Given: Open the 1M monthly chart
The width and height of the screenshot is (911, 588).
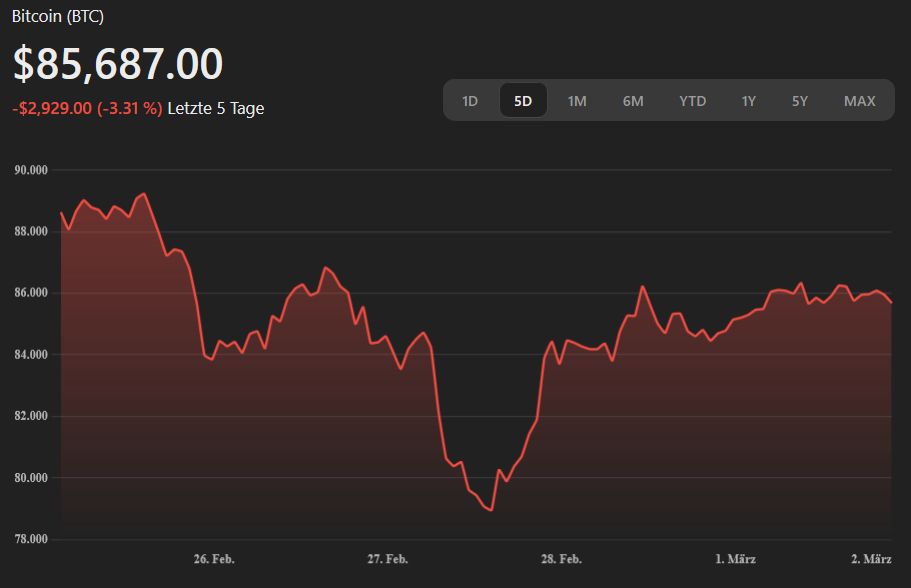Looking at the screenshot, I should coord(576,100).
